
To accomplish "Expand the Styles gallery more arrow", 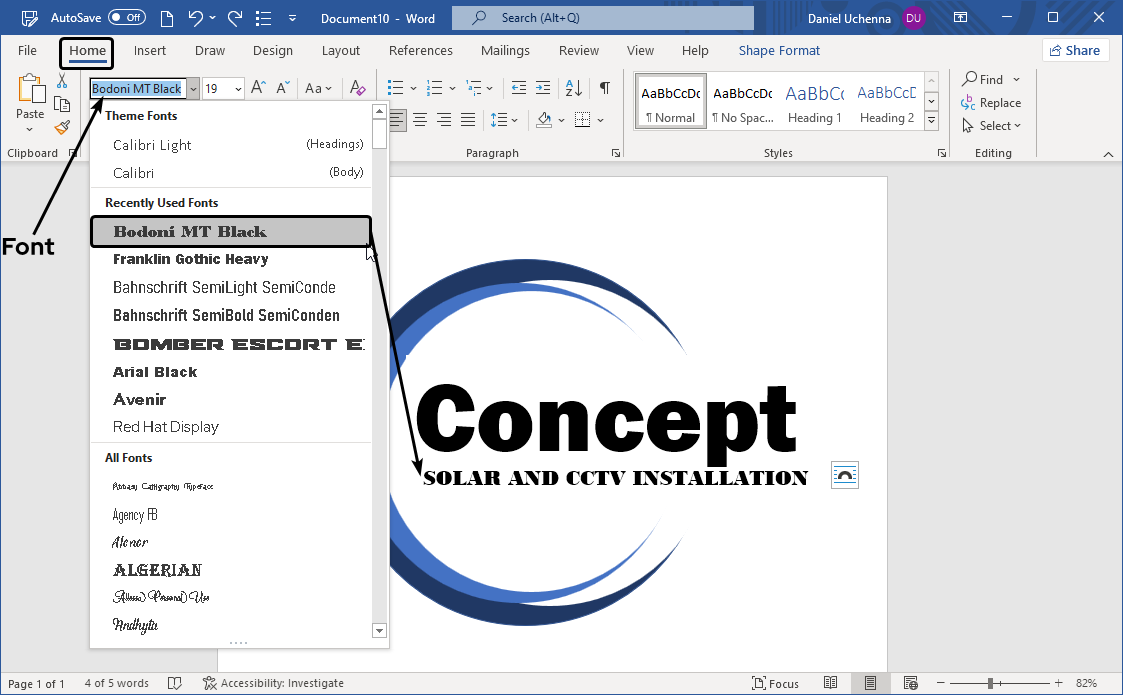I will pos(931,120).
